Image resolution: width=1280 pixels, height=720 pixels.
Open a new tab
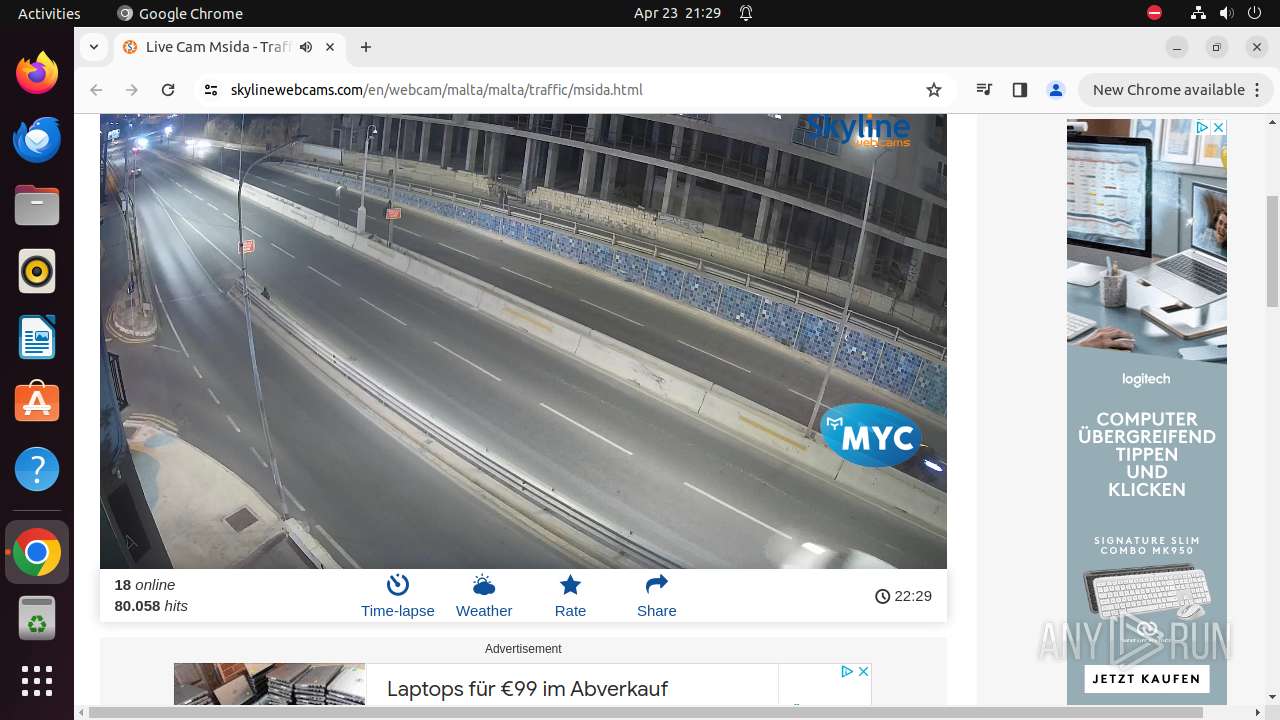[x=366, y=47]
